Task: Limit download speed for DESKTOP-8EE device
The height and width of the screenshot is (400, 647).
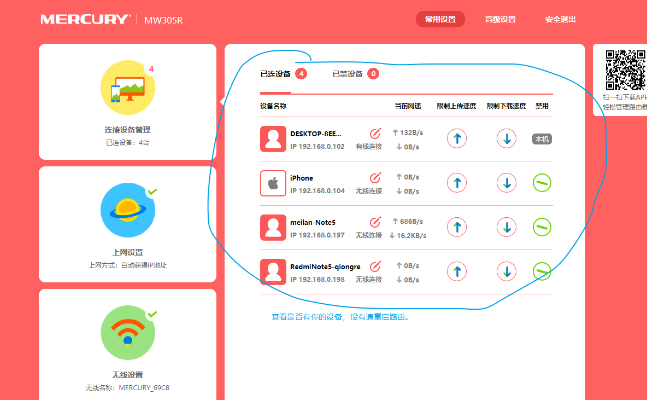Action: (507, 139)
